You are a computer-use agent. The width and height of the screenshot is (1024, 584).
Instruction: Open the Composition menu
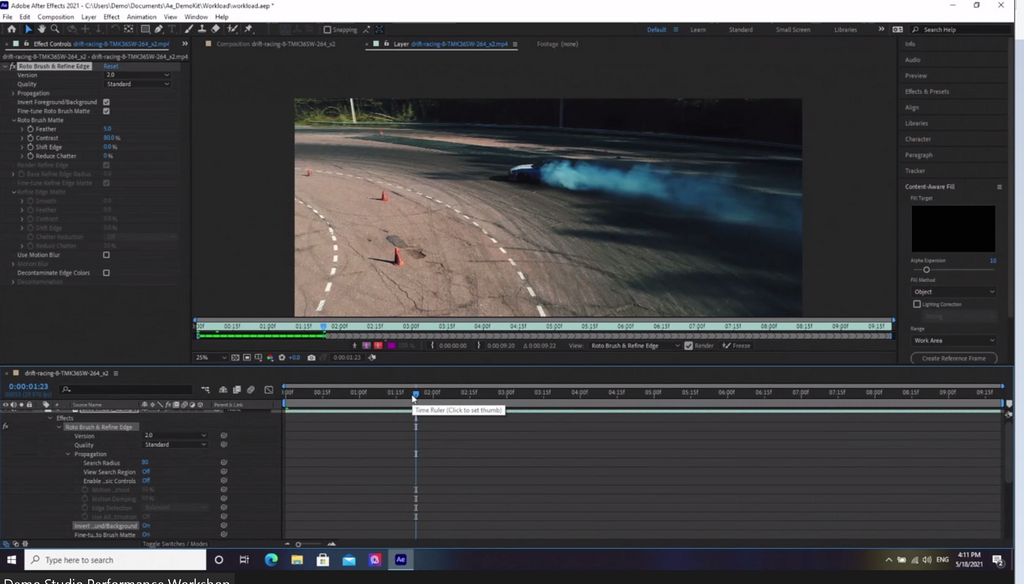(56, 17)
